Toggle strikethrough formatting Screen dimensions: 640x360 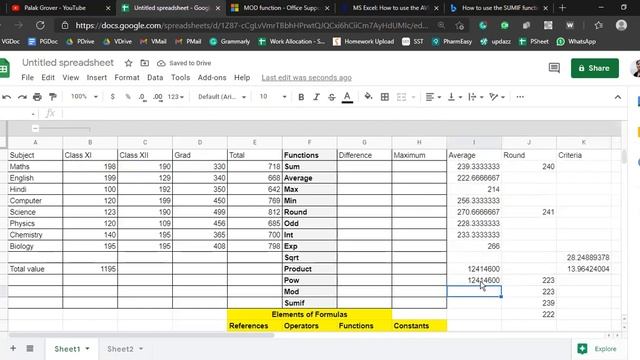[x=331, y=97]
